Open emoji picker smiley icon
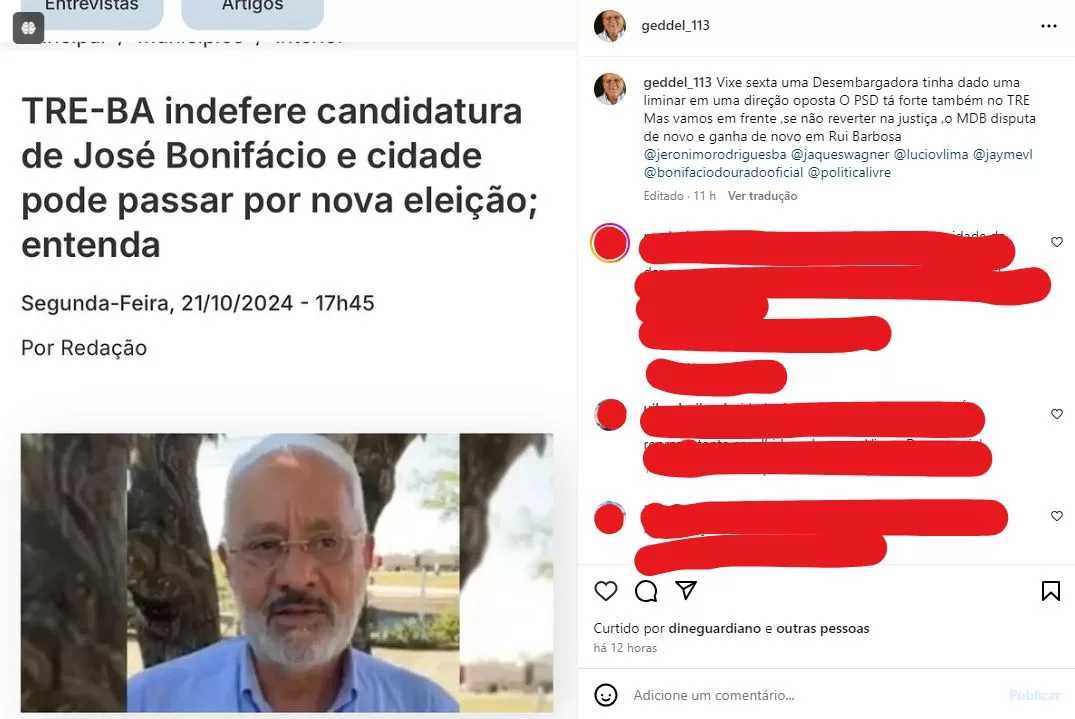Viewport: 1075px width, 719px height. pyautogui.click(x=605, y=695)
